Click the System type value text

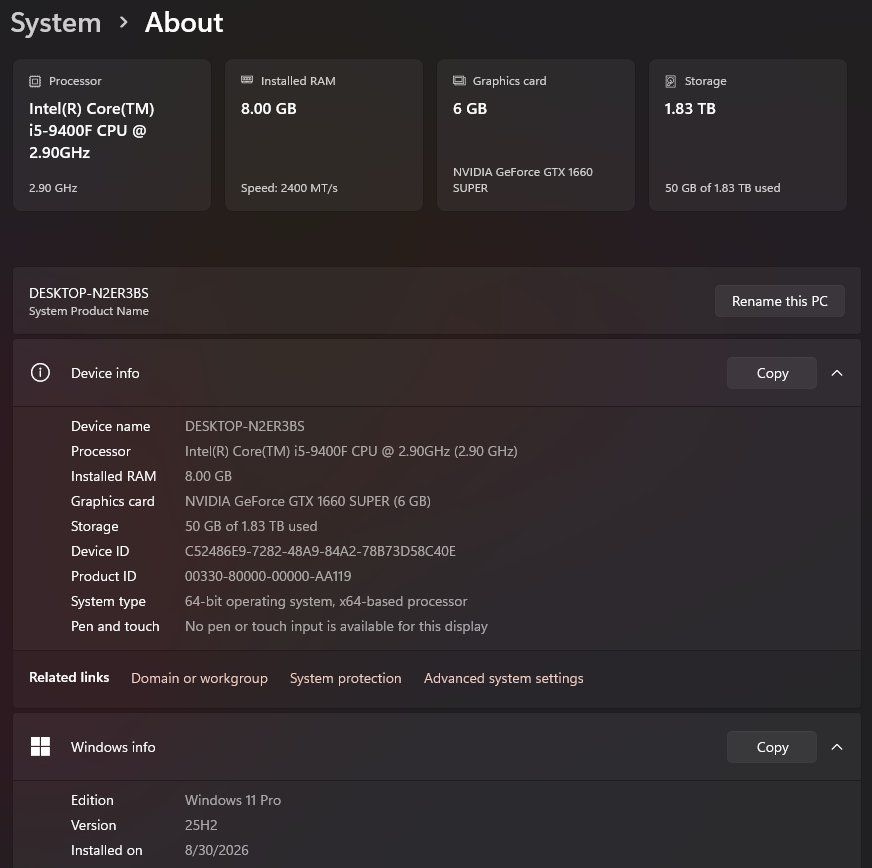tap(325, 601)
